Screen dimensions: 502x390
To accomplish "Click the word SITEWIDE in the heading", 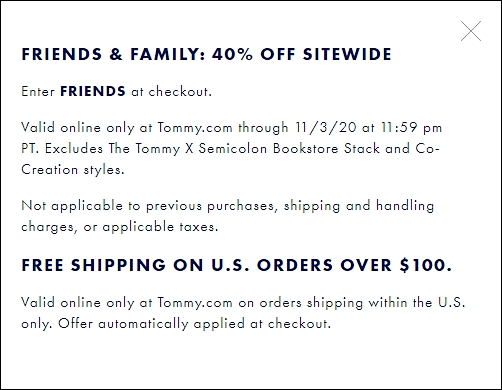I will pyautogui.click(x=347, y=54).
